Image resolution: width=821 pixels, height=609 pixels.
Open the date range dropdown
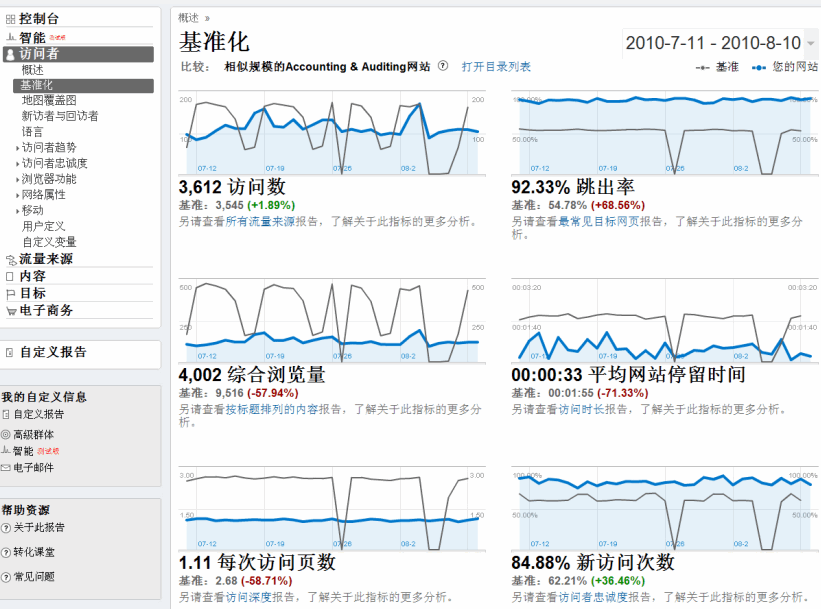(810, 43)
